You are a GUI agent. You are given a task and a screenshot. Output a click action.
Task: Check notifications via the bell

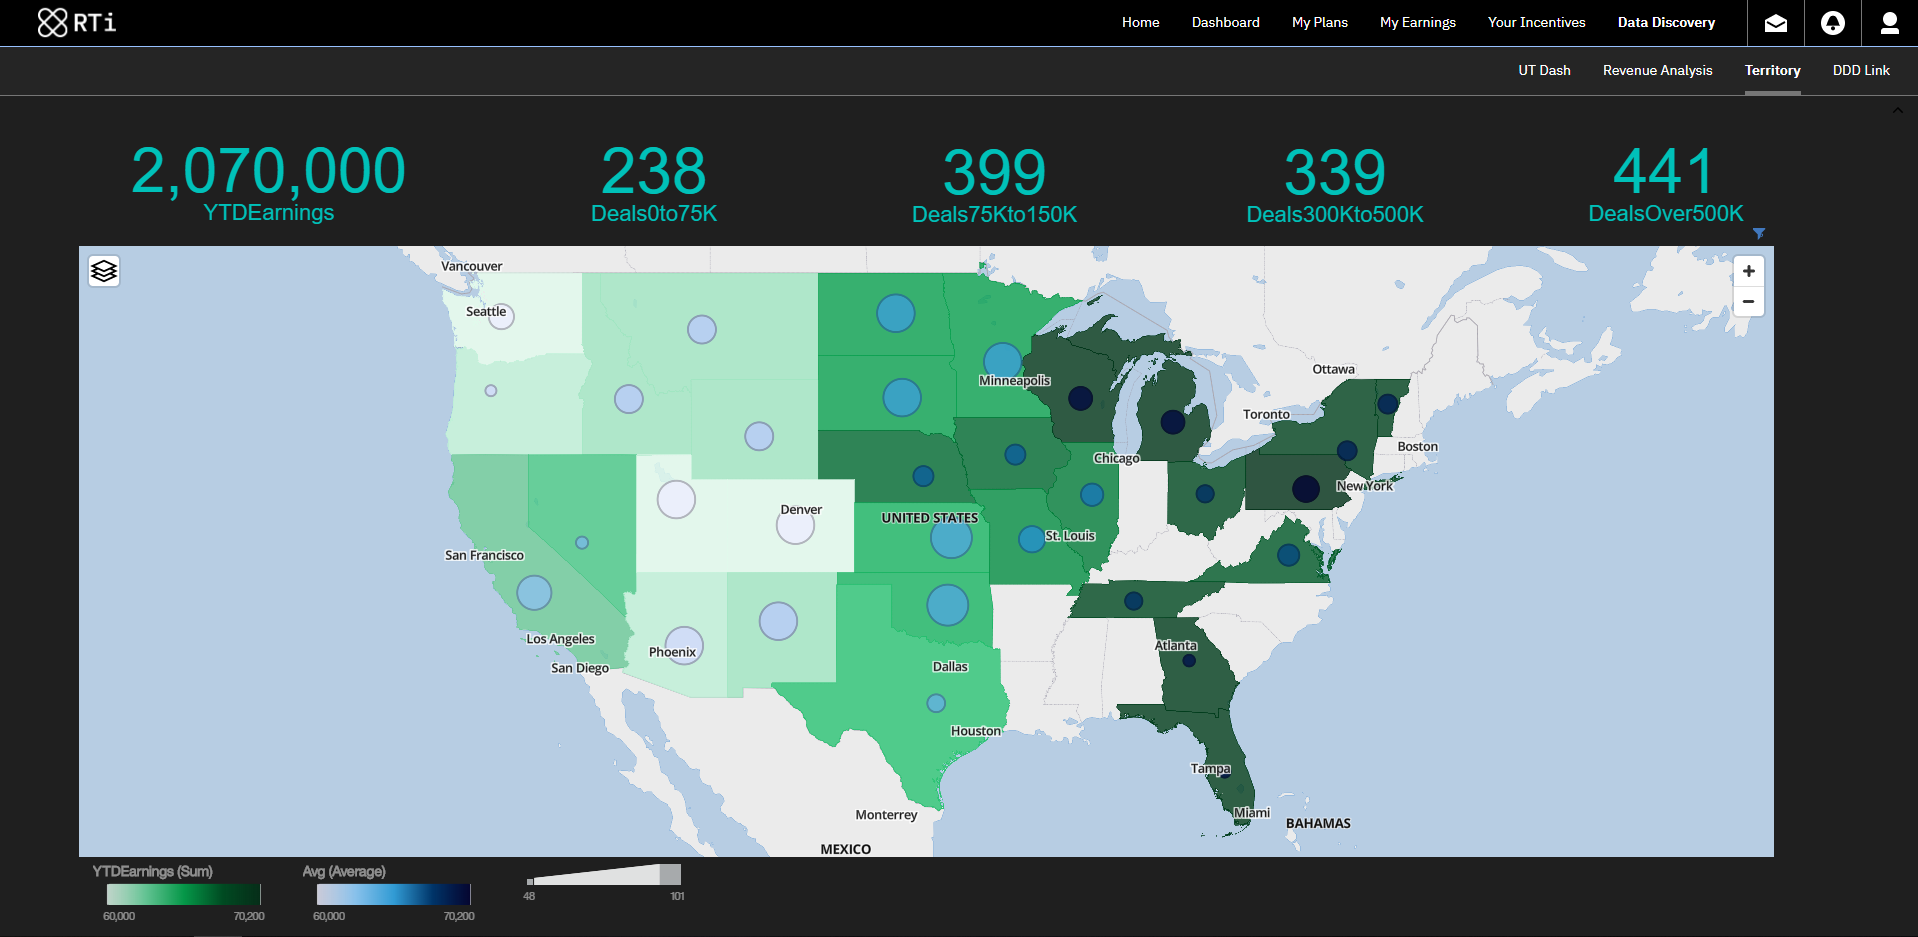click(1833, 22)
